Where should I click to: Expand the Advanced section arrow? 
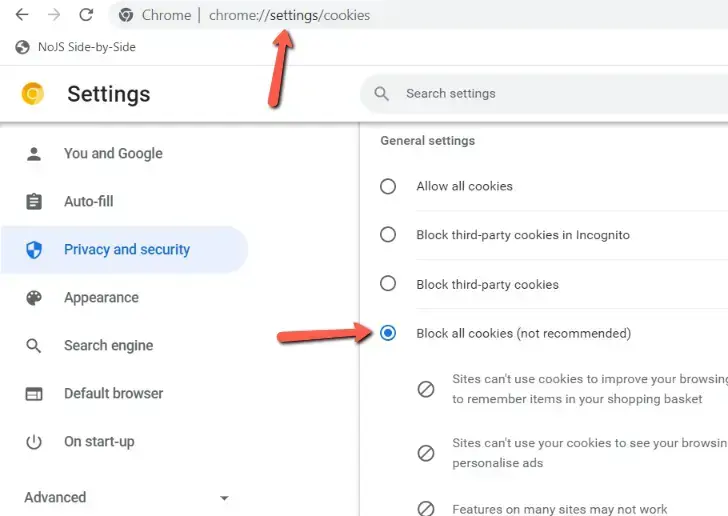coord(224,498)
